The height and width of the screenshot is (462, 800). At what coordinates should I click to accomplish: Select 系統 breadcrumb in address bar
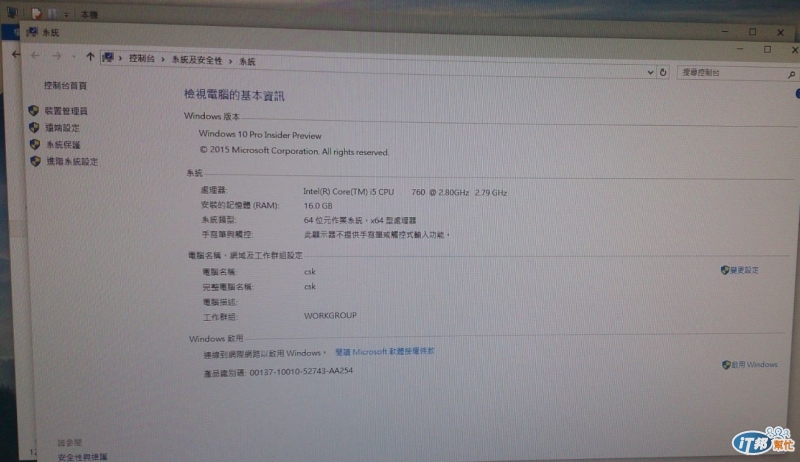point(247,62)
